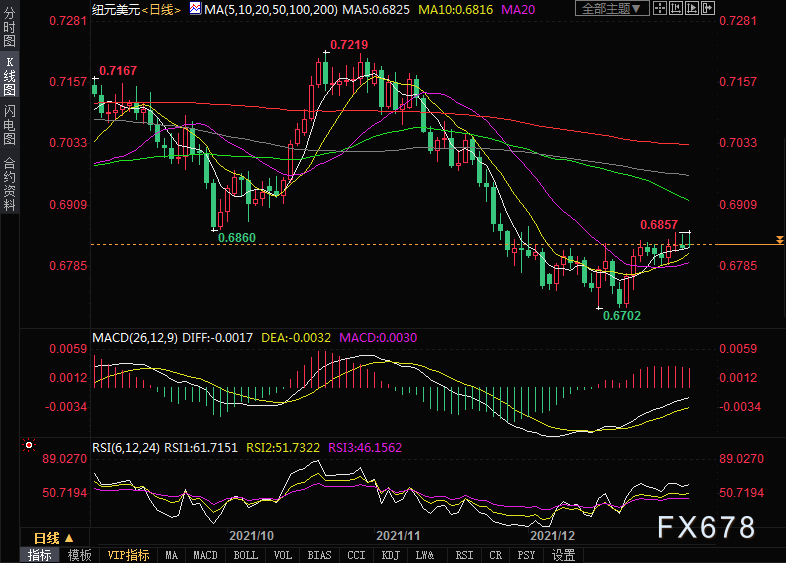This screenshot has height=563, width=786.
Task: Select the MA indicator button
Action: click(x=171, y=555)
